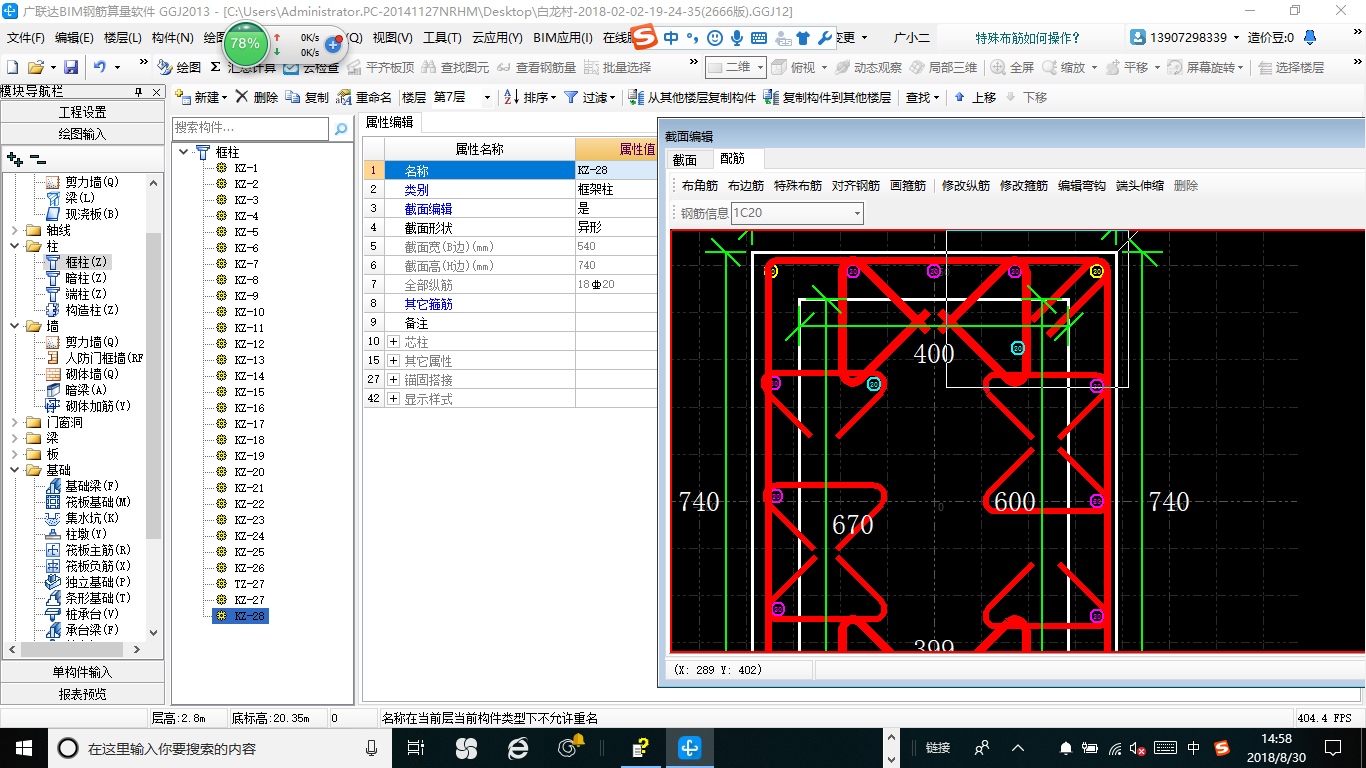
Task: Expand the 门窗洞 tree node
Action: (14, 422)
